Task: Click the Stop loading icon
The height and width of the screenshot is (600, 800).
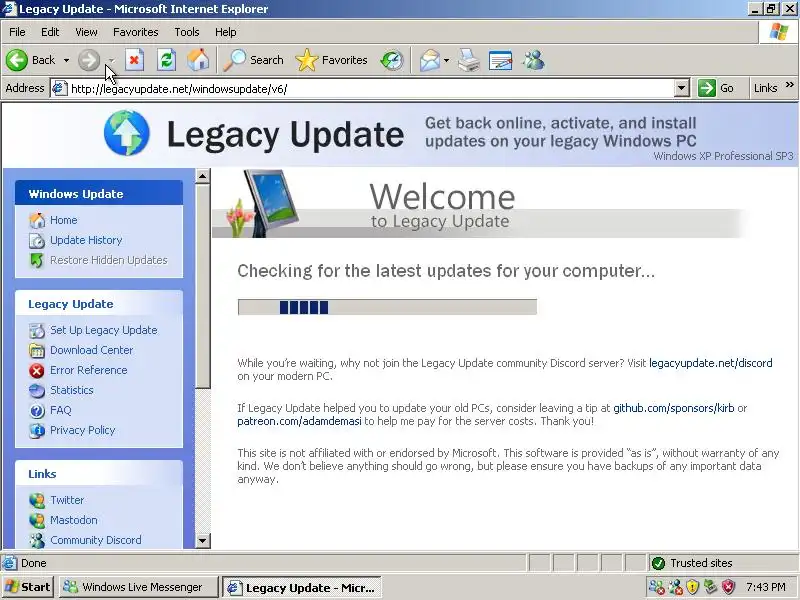Action: 134,60
